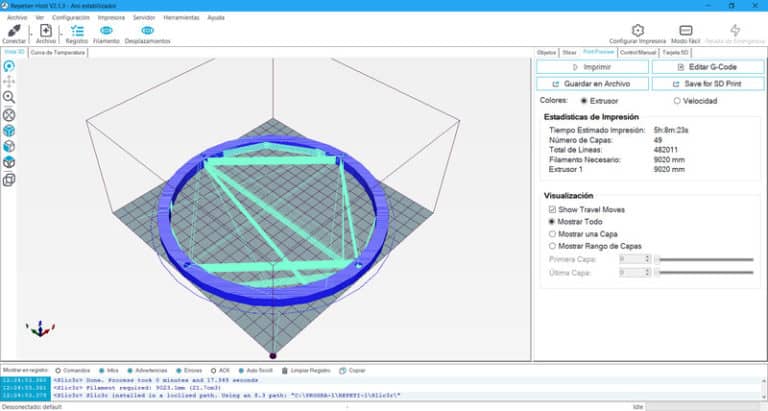Select the Velocidad color radio button
The height and width of the screenshot is (411, 768).
coord(677,101)
